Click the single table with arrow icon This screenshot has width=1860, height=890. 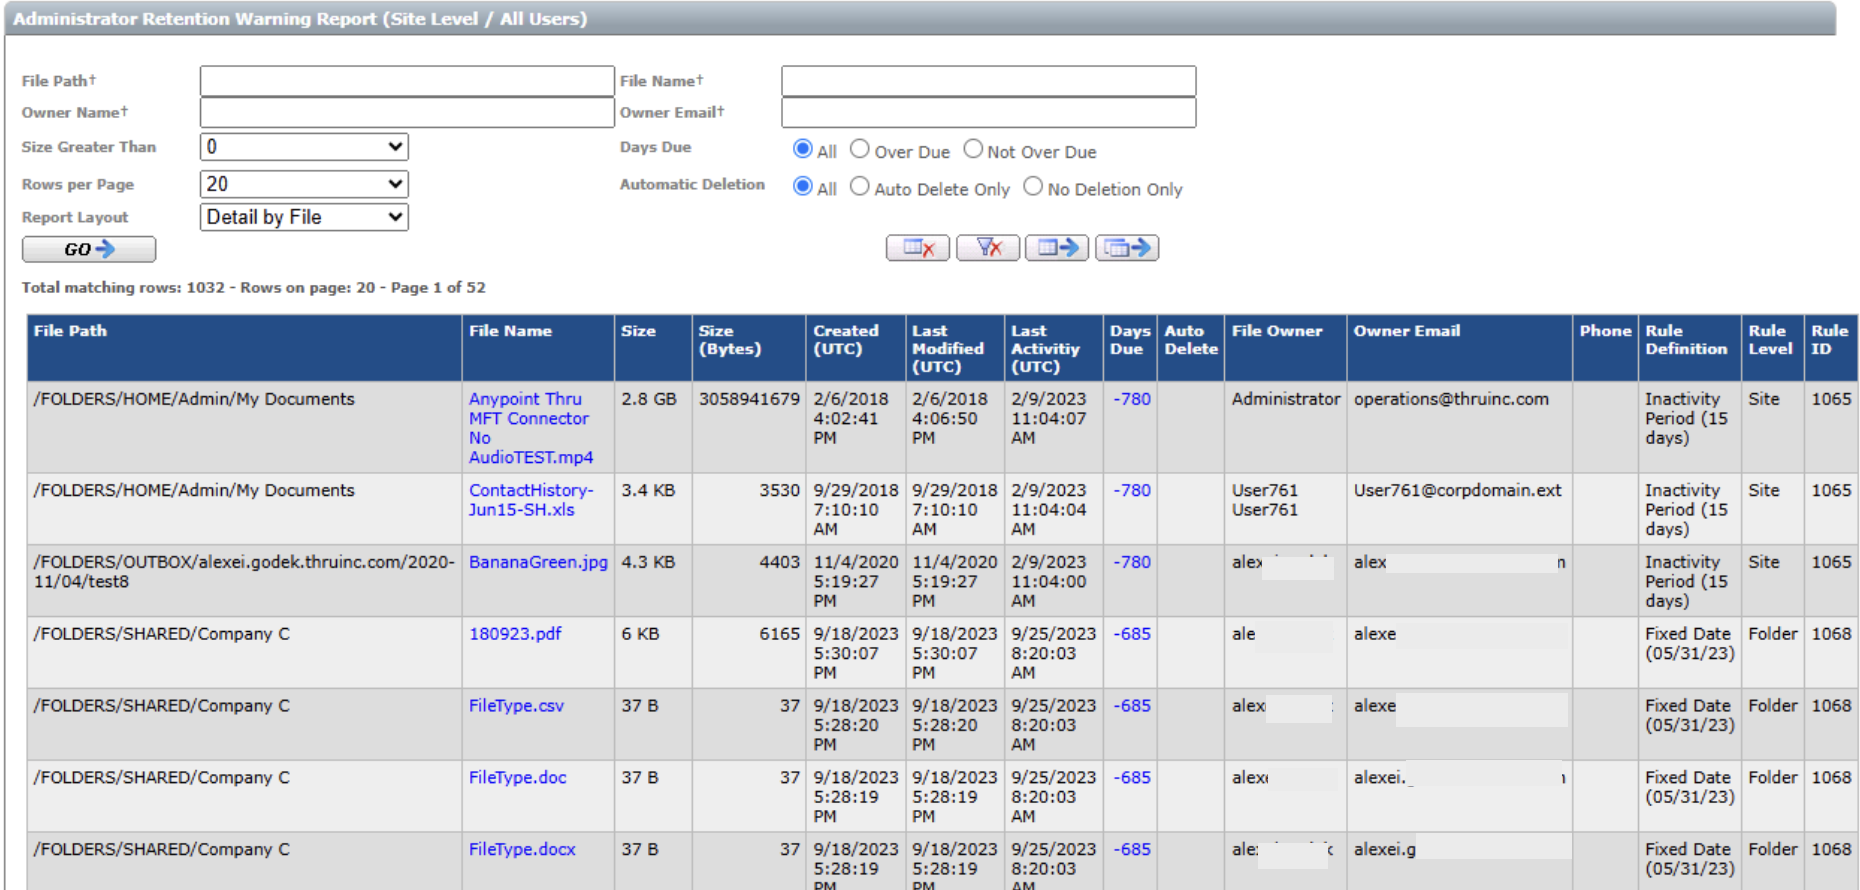click(1056, 248)
